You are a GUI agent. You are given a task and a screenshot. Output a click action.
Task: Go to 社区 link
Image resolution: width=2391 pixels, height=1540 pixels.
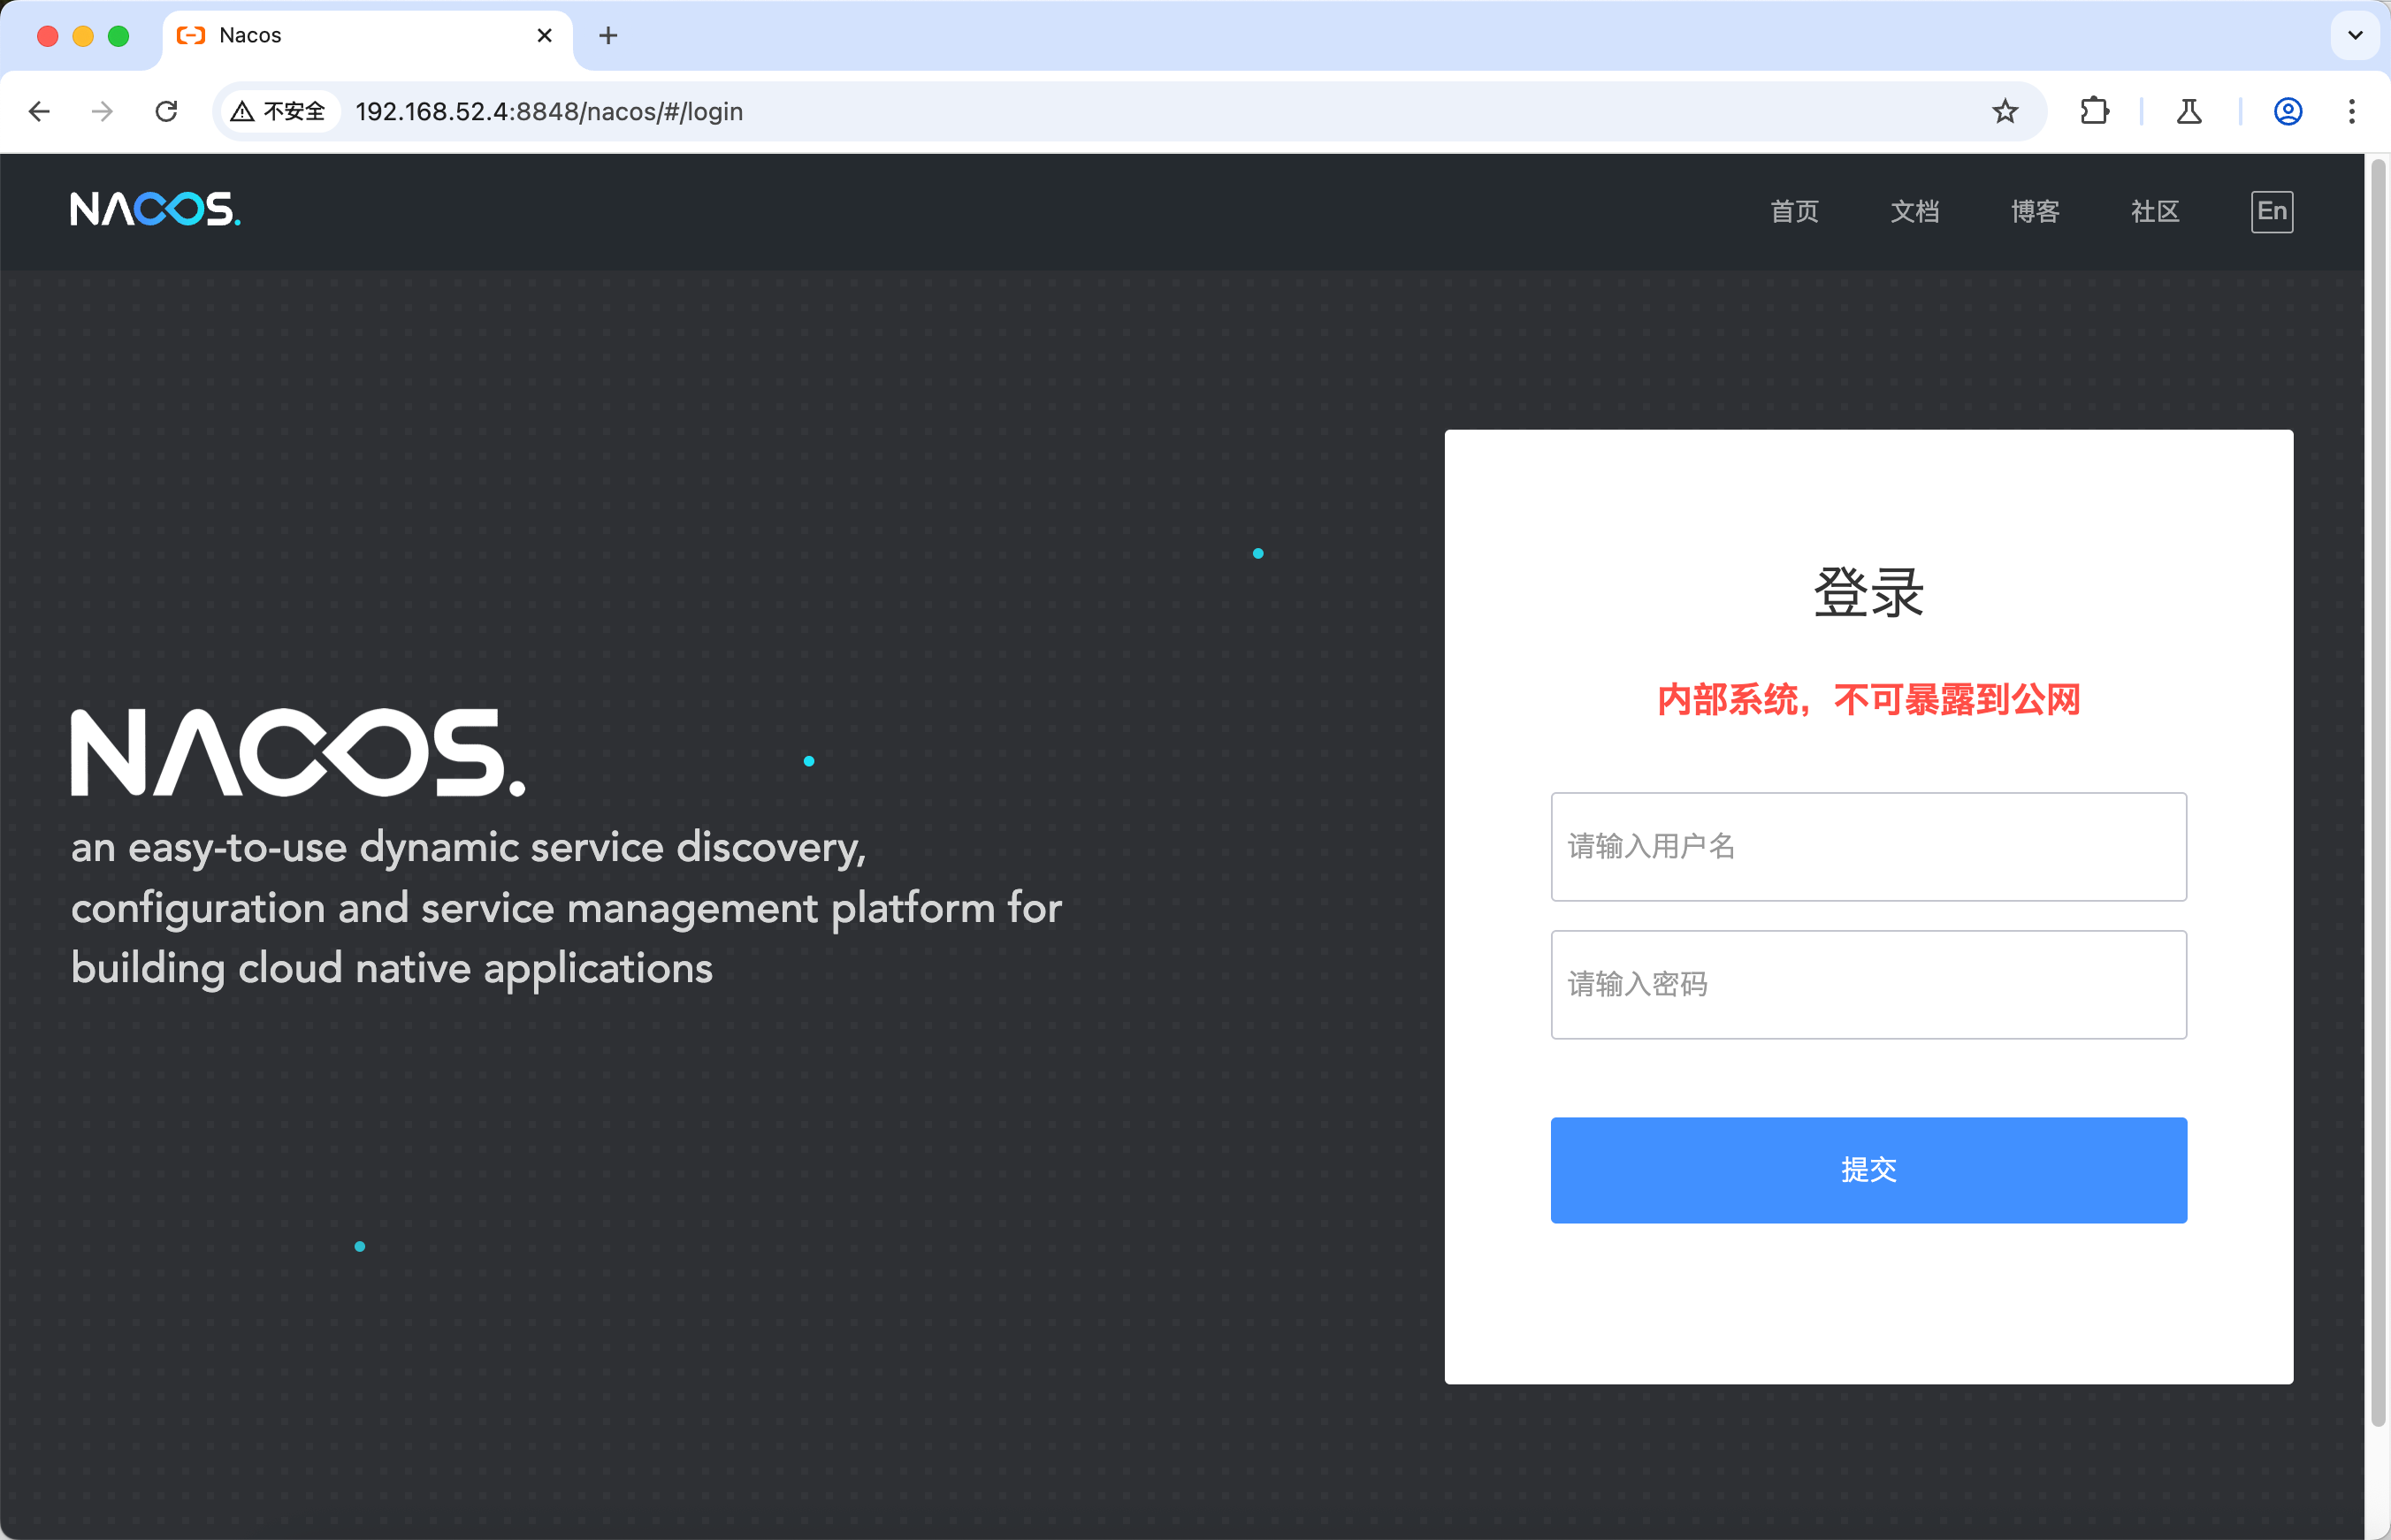click(2154, 211)
